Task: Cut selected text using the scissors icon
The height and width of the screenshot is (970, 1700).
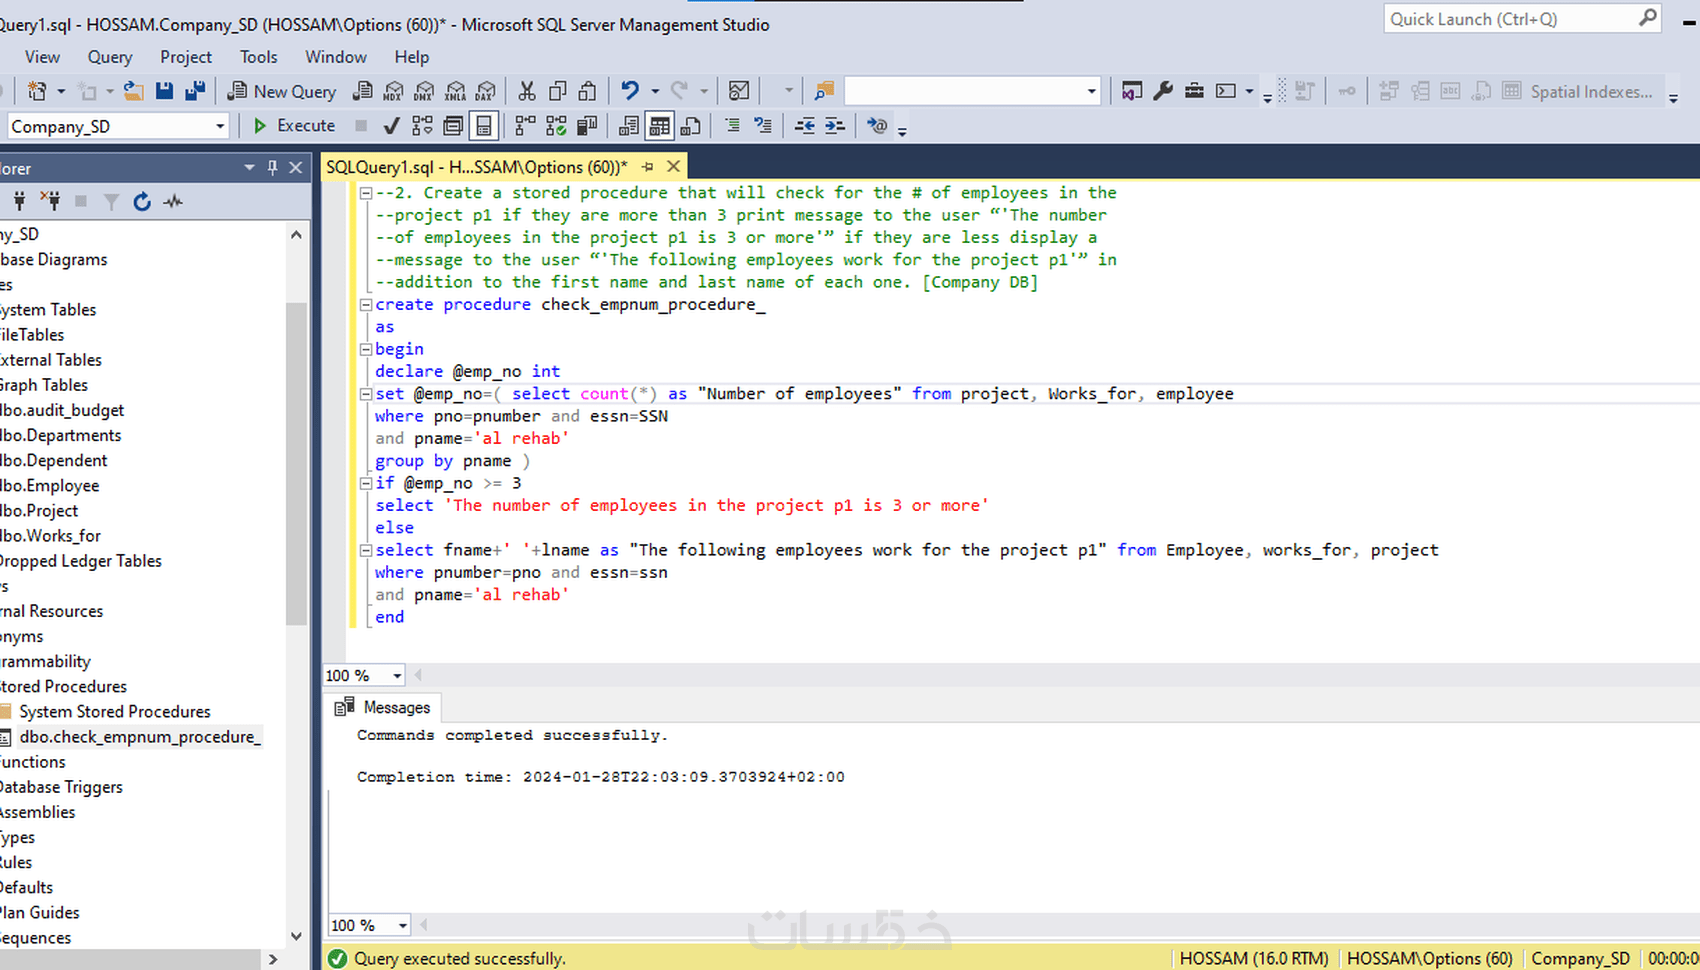Action: (x=527, y=91)
